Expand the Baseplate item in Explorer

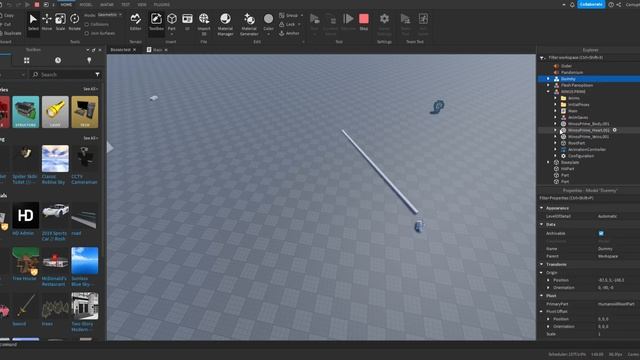548,162
